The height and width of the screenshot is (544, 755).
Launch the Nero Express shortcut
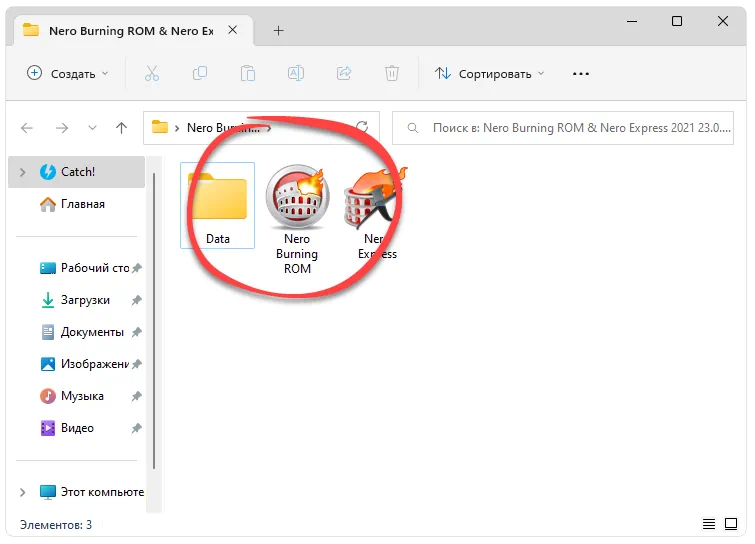coord(377,212)
